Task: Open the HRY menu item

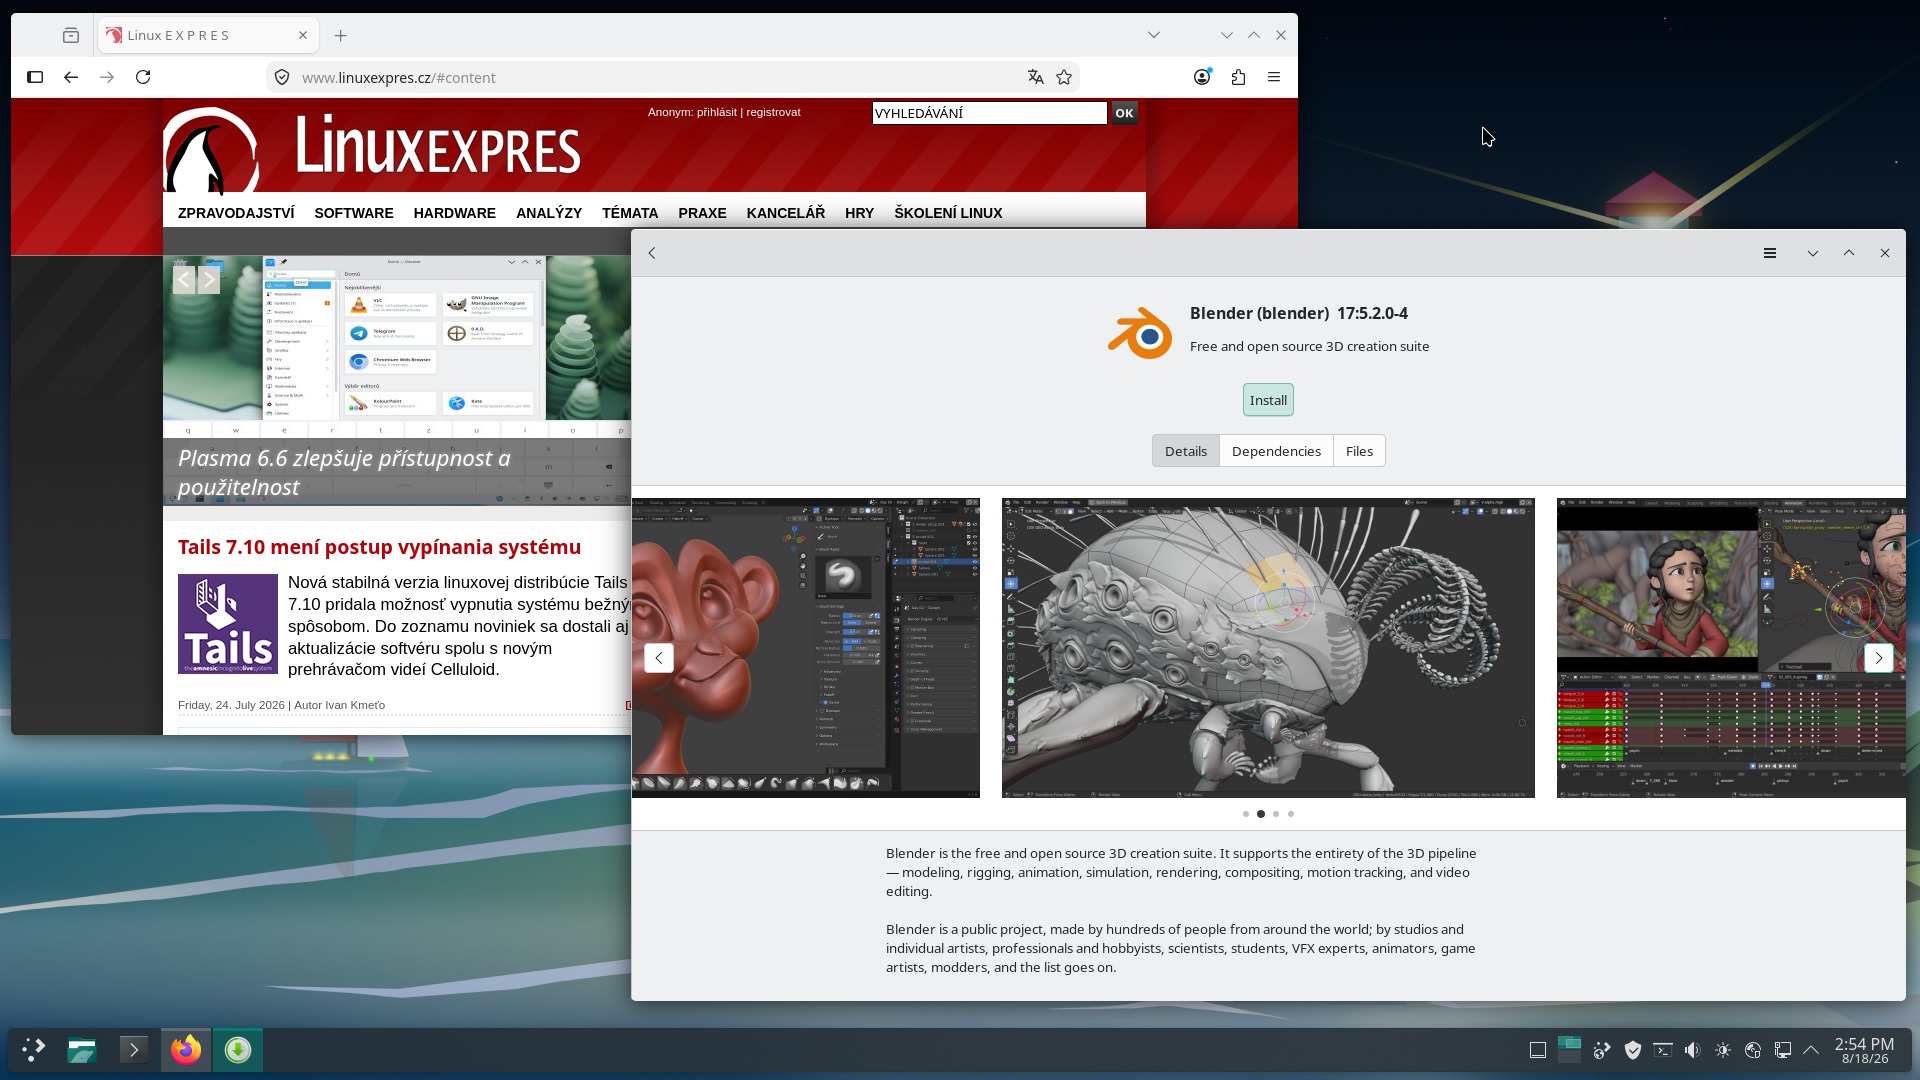Action: click(x=859, y=213)
